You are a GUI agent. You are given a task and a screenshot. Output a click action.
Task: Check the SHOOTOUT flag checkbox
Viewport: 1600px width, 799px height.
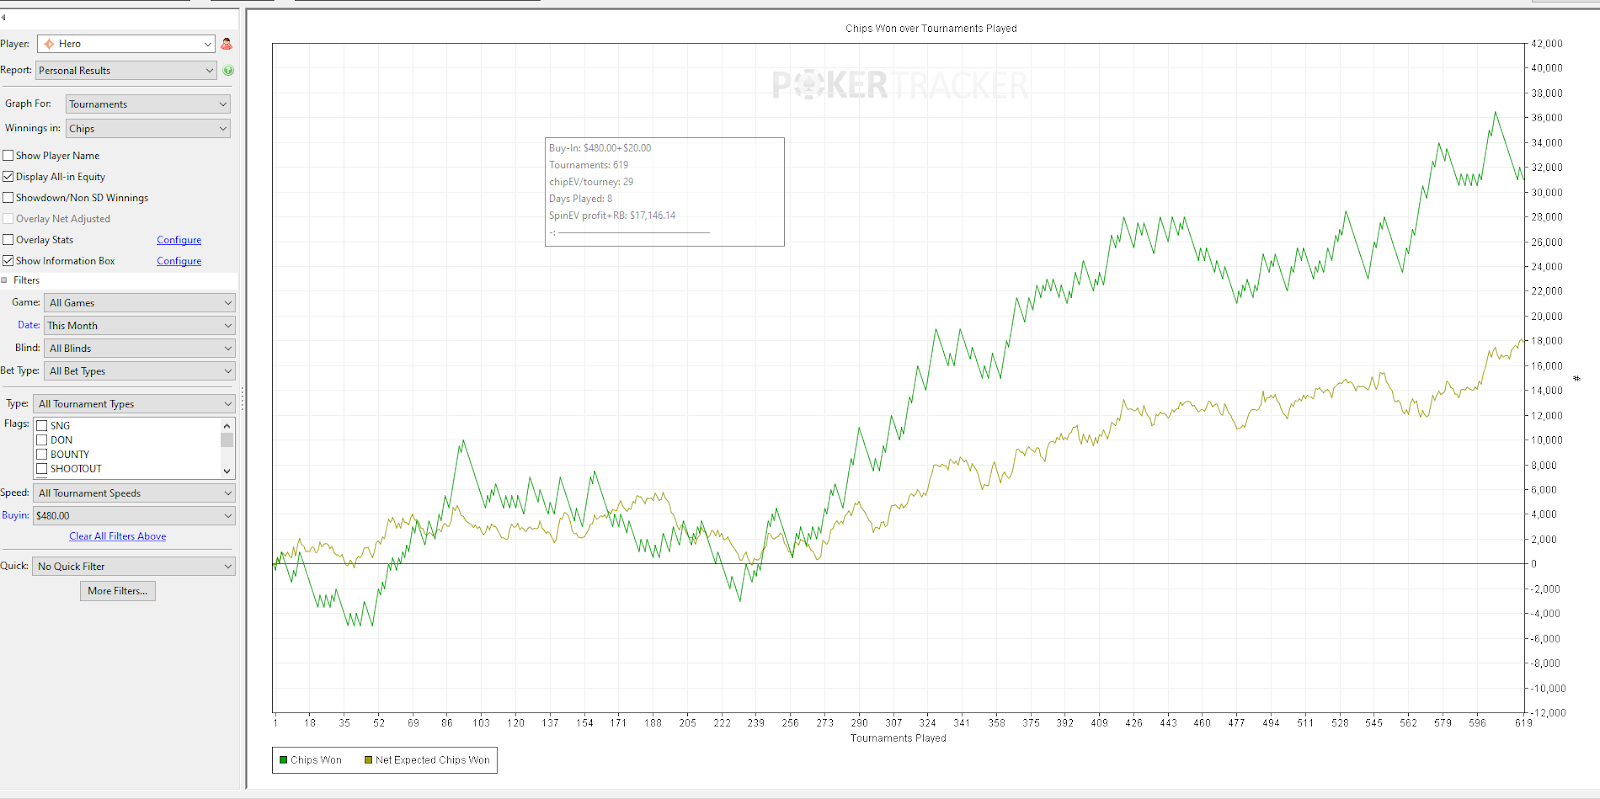click(42, 469)
